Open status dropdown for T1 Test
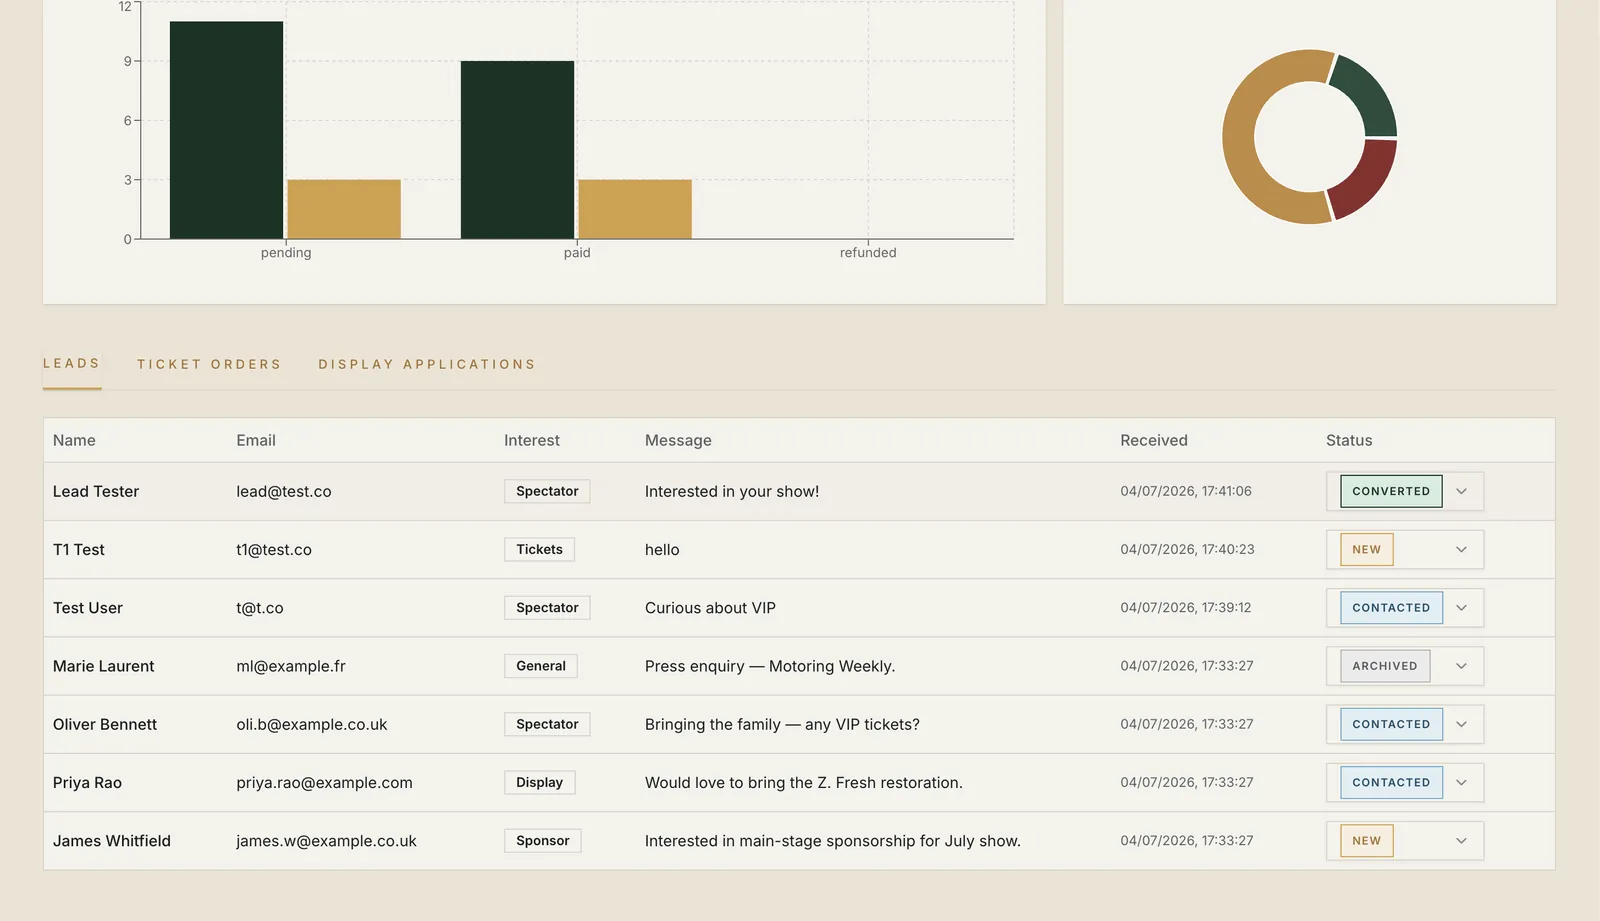Viewport: 1600px width, 921px height. click(1404, 549)
